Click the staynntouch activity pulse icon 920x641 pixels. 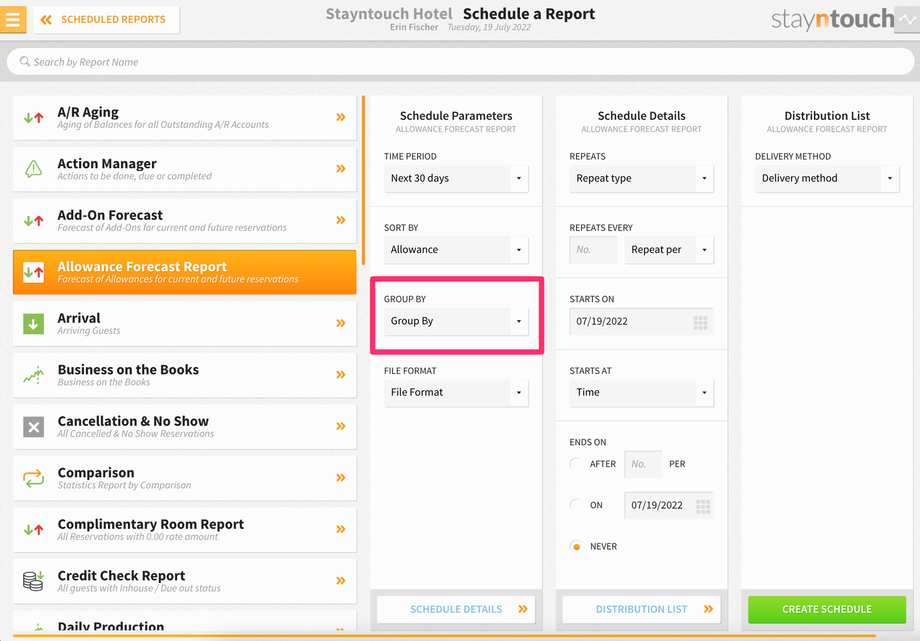(907, 19)
